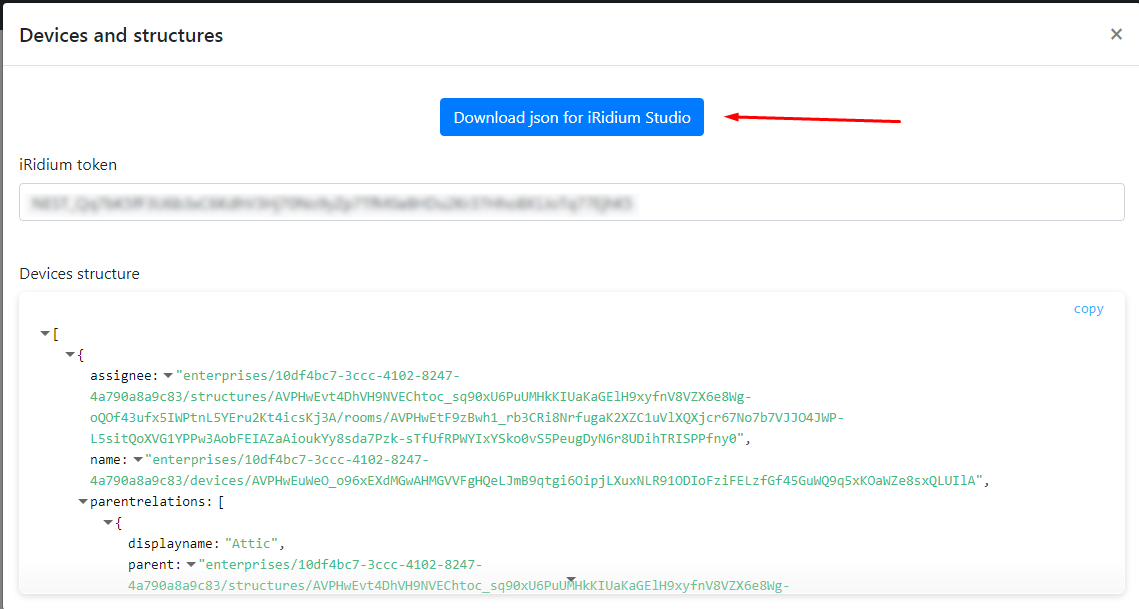Close the Devices and structures dialog
1139x609 pixels.
coord(1116,33)
